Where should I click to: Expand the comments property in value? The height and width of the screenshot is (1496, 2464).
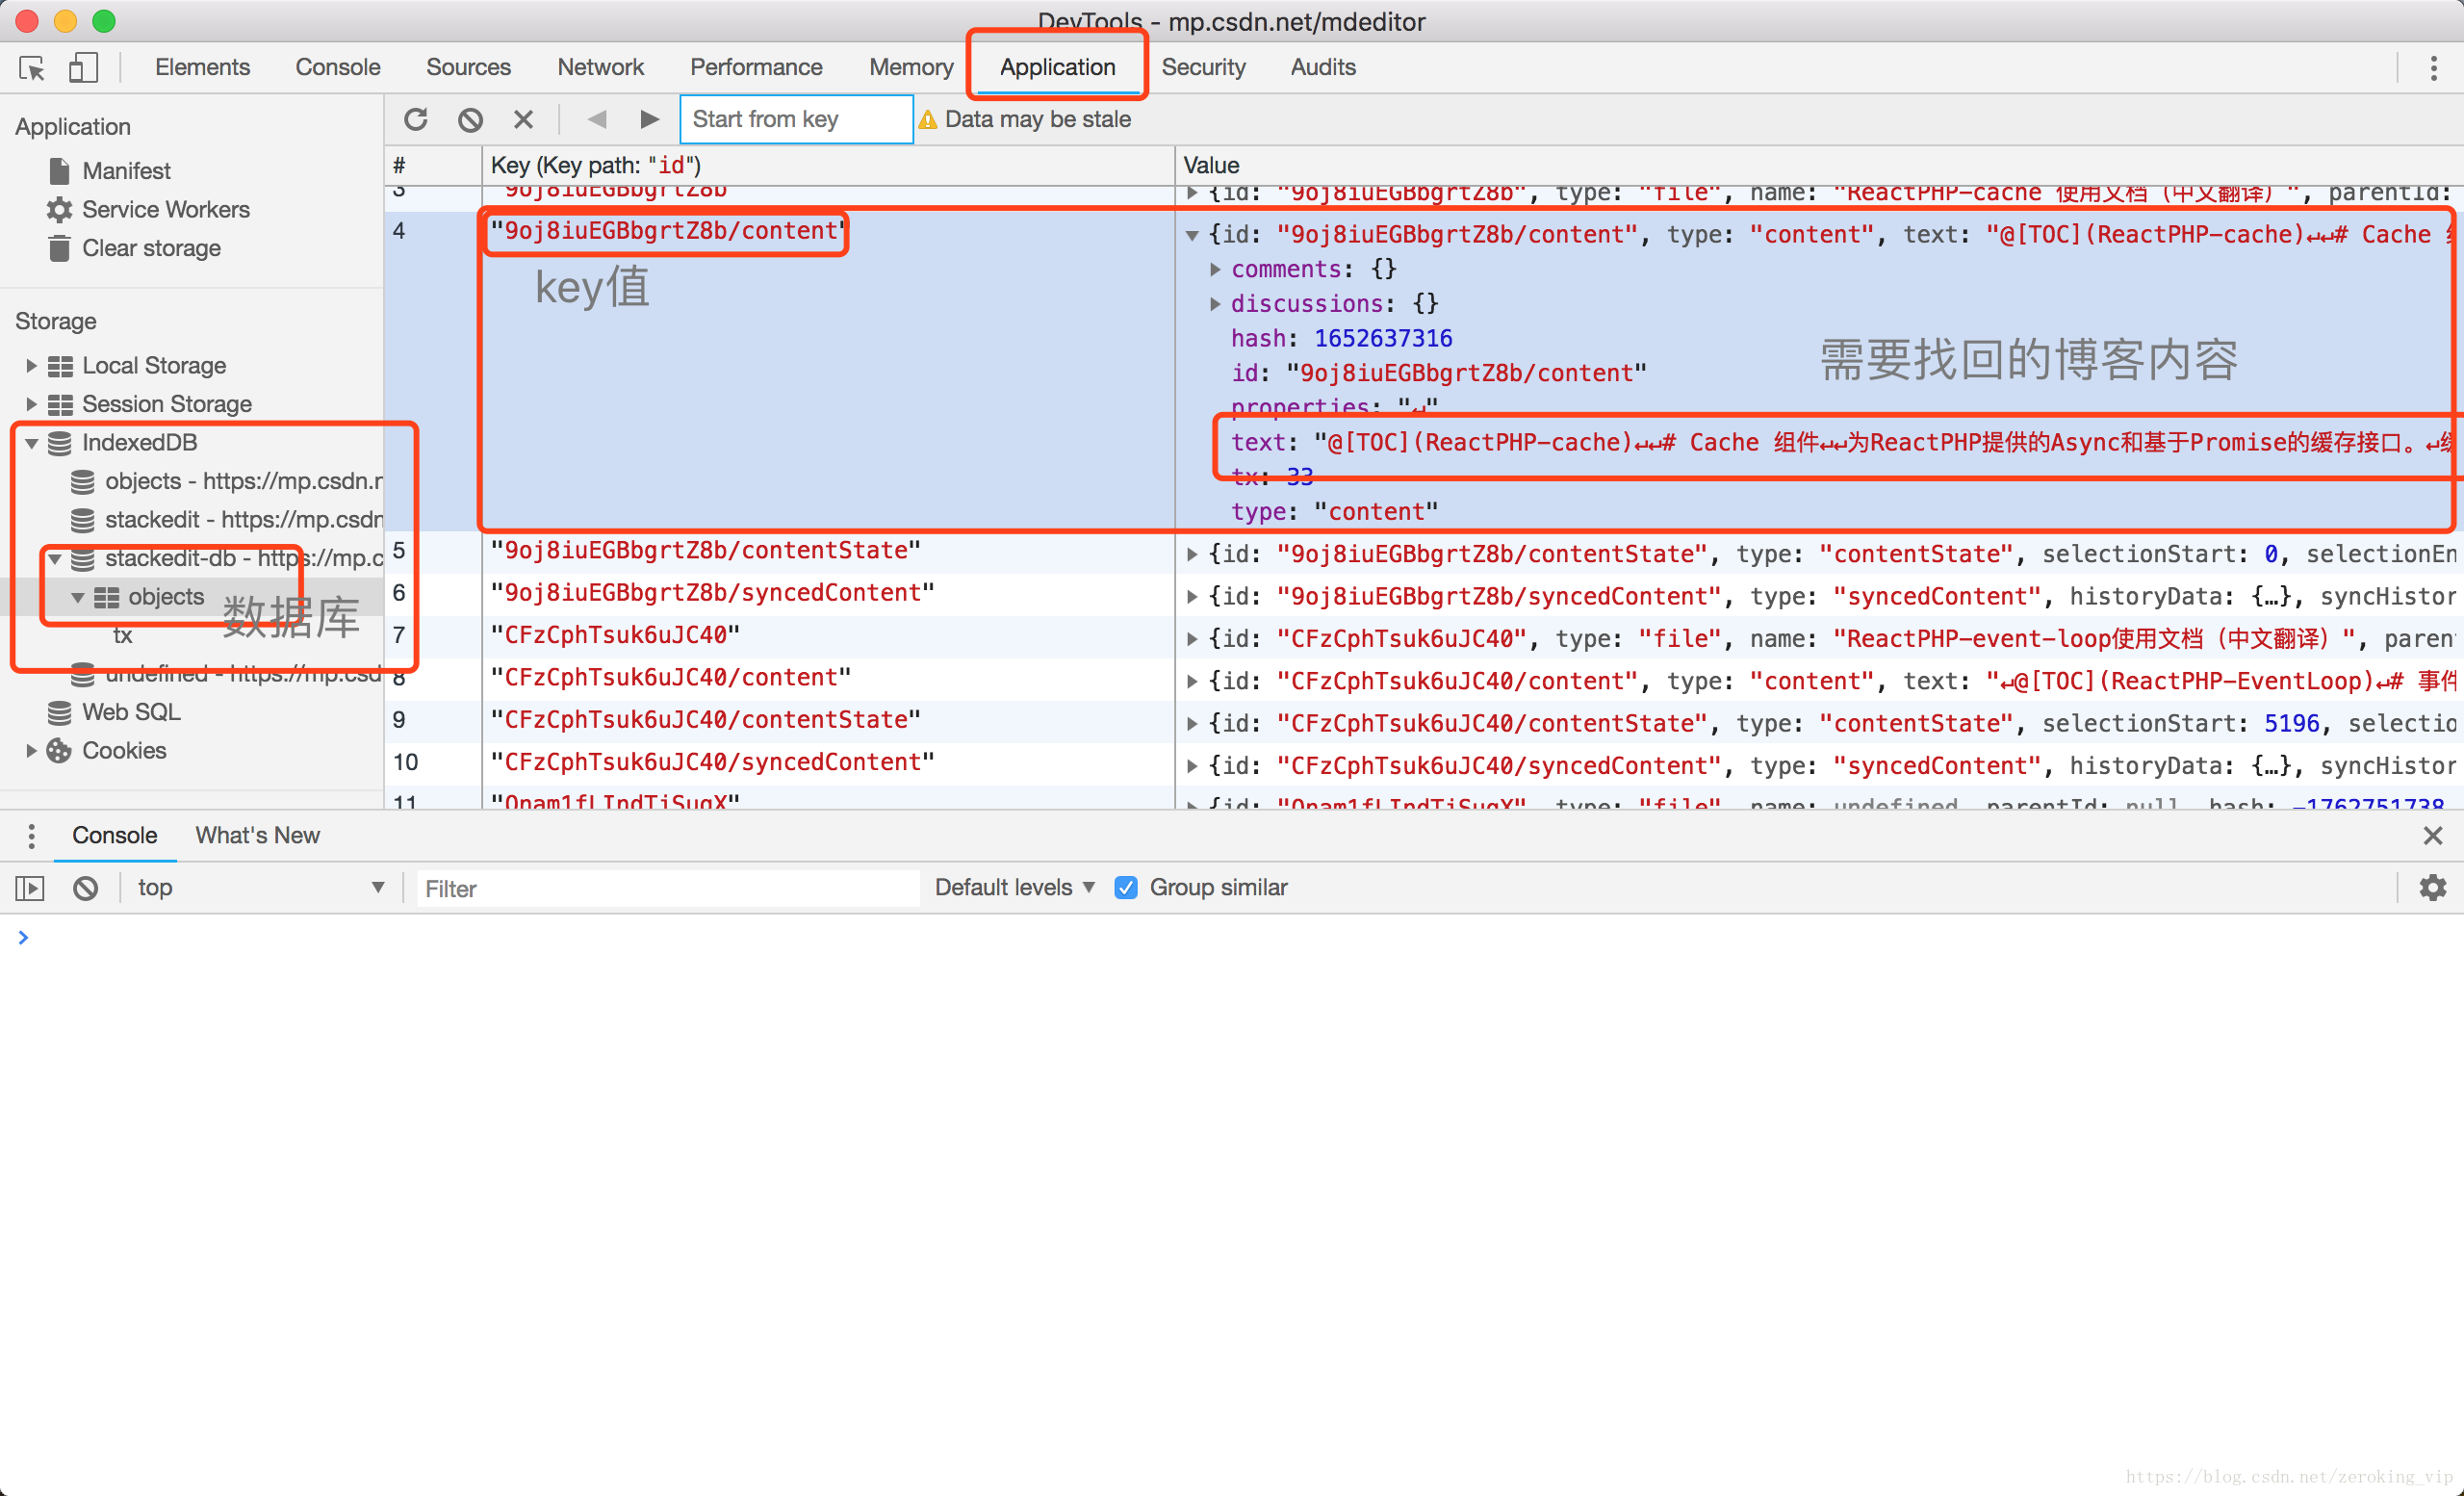coord(1215,270)
